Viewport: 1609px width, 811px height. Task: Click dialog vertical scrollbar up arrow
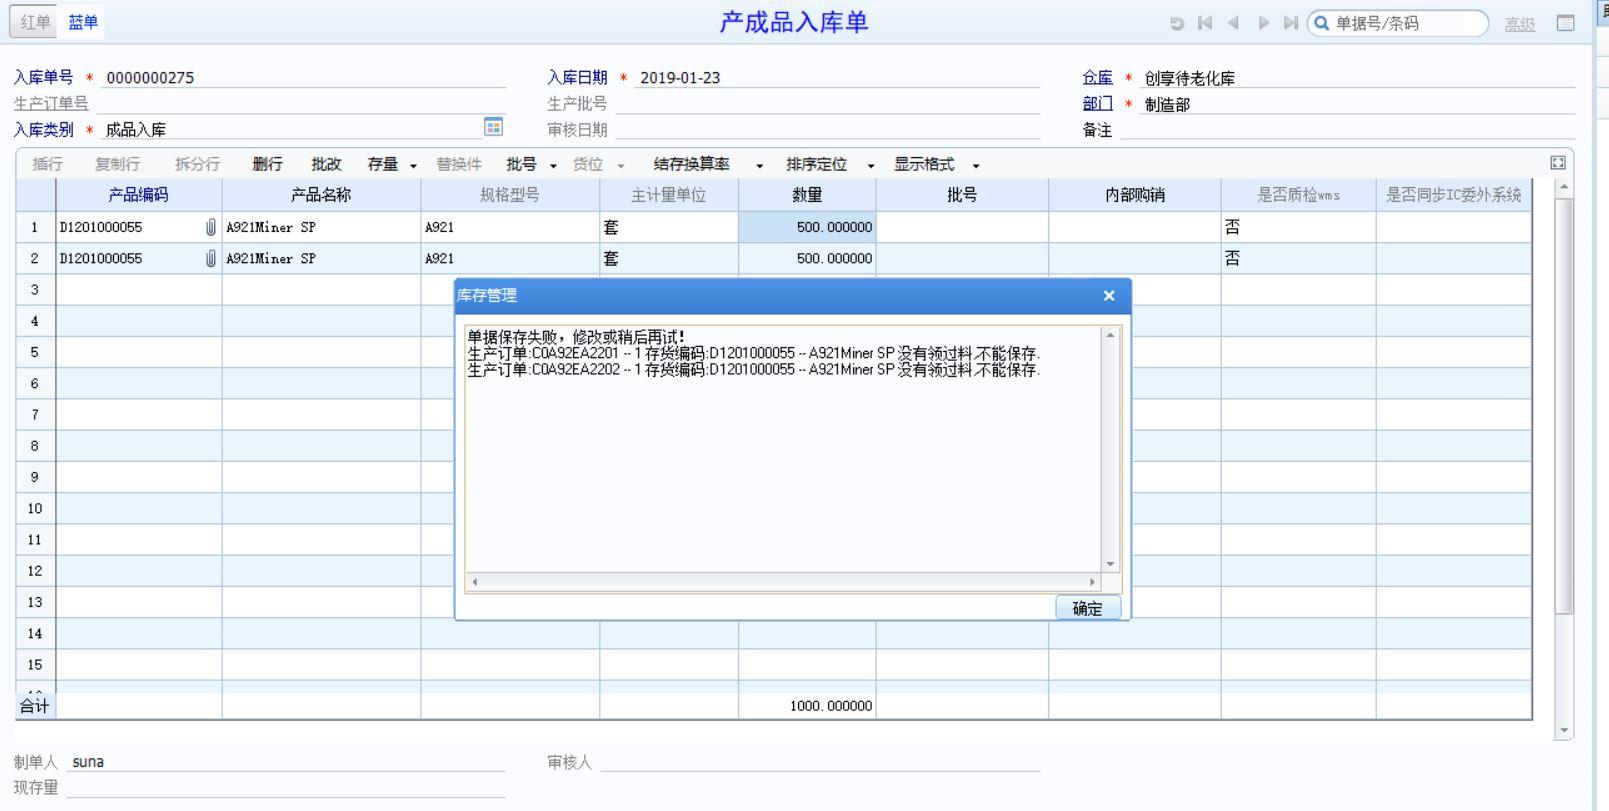pyautogui.click(x=1110, y=336)
